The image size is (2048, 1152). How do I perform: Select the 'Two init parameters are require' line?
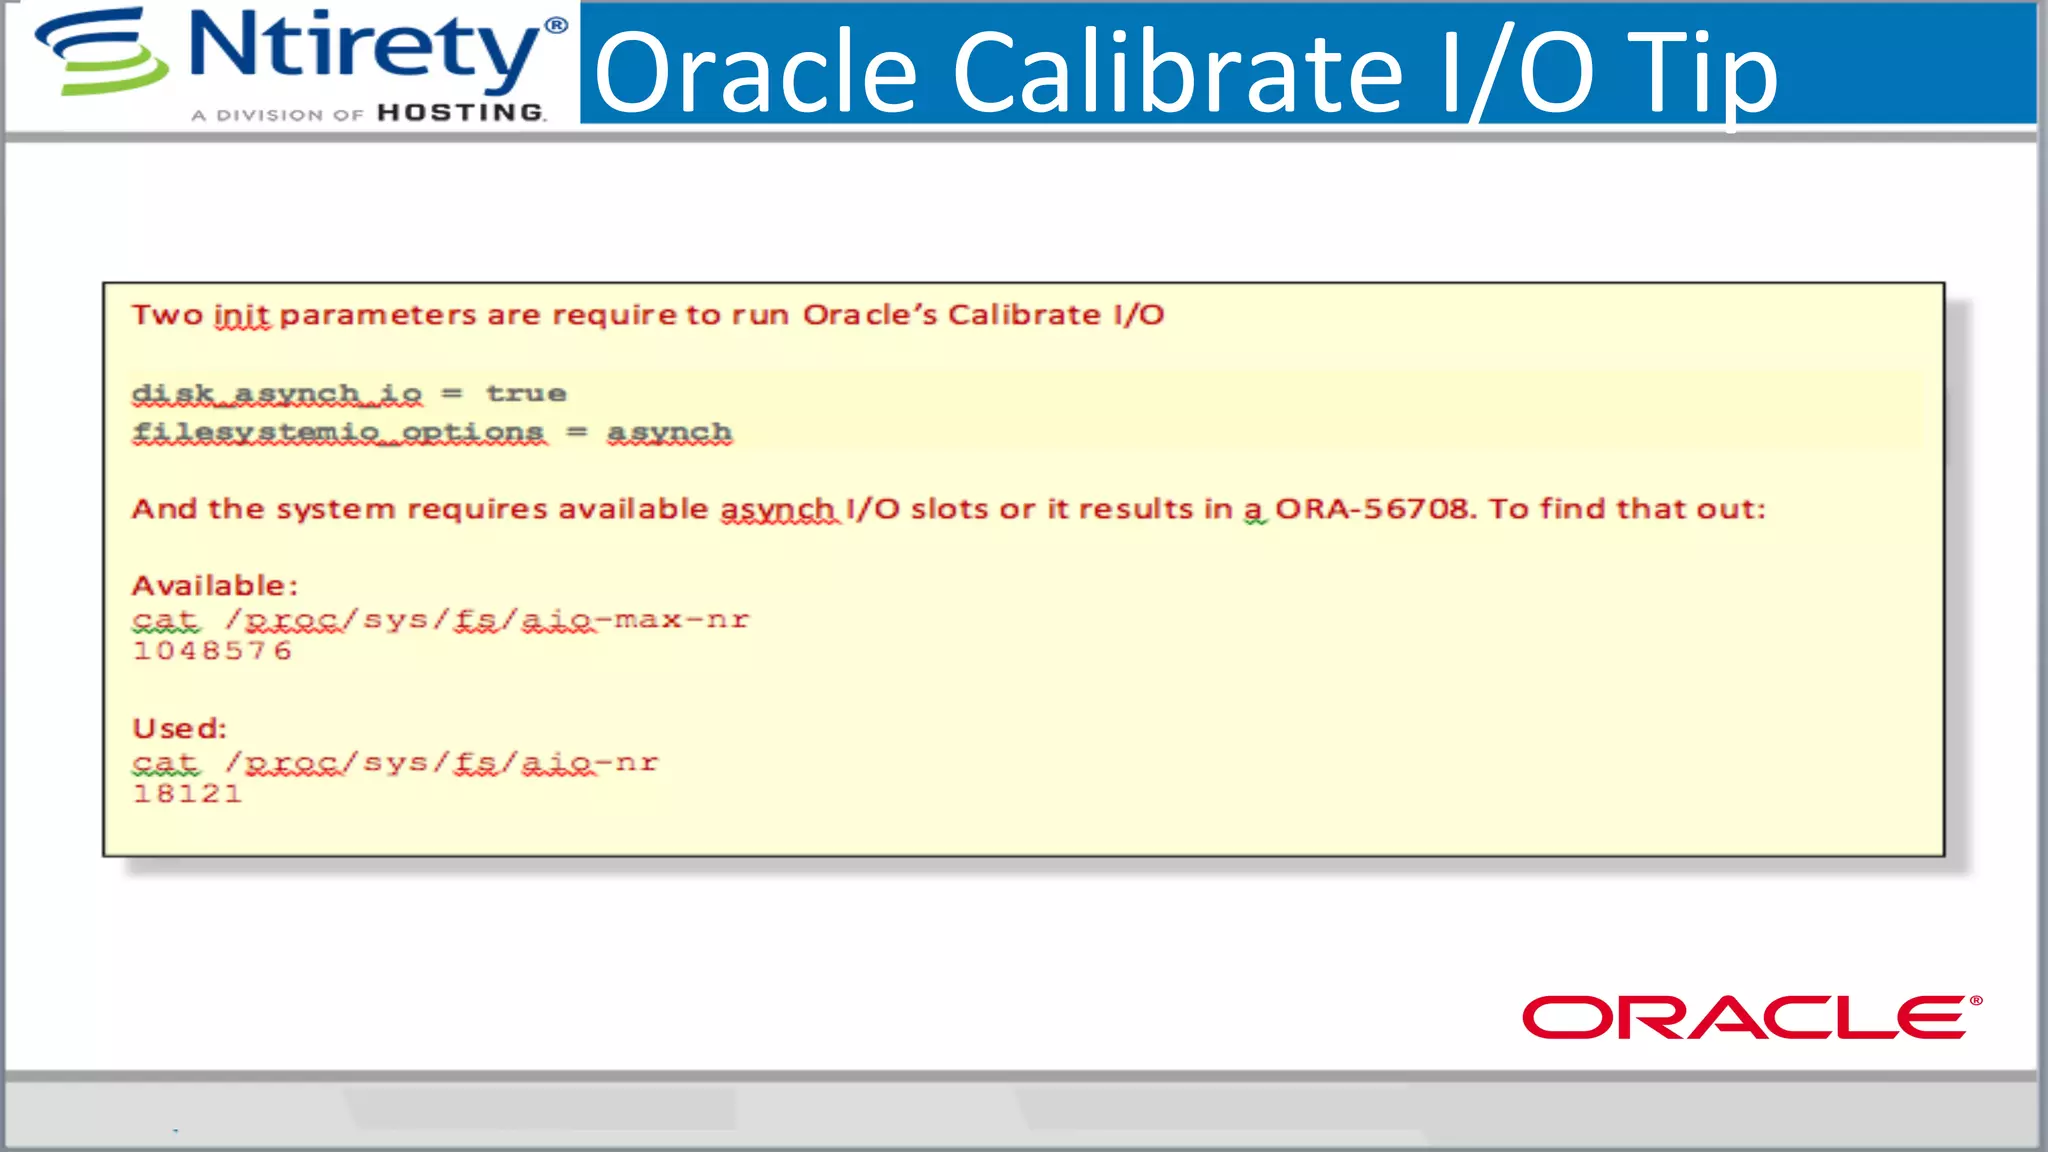648,315
